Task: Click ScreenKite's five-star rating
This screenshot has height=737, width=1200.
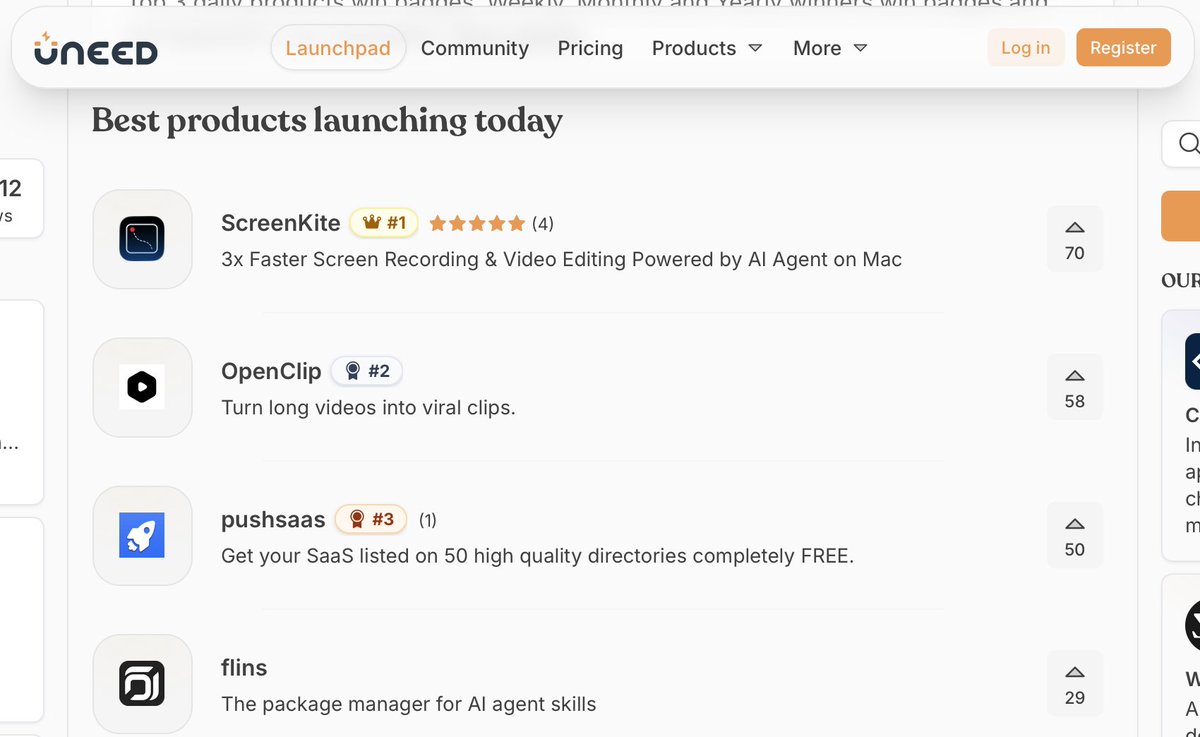Action: (x=477, y=223)
